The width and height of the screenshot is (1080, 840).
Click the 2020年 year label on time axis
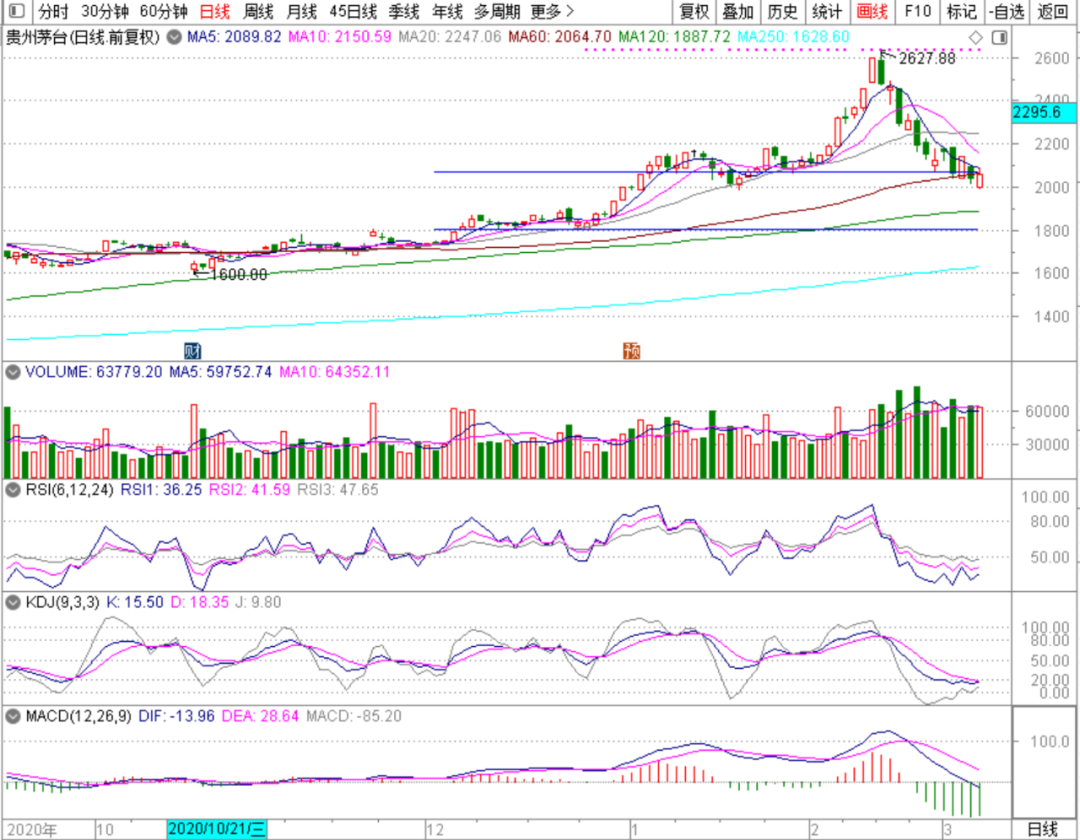pos(32,830)
